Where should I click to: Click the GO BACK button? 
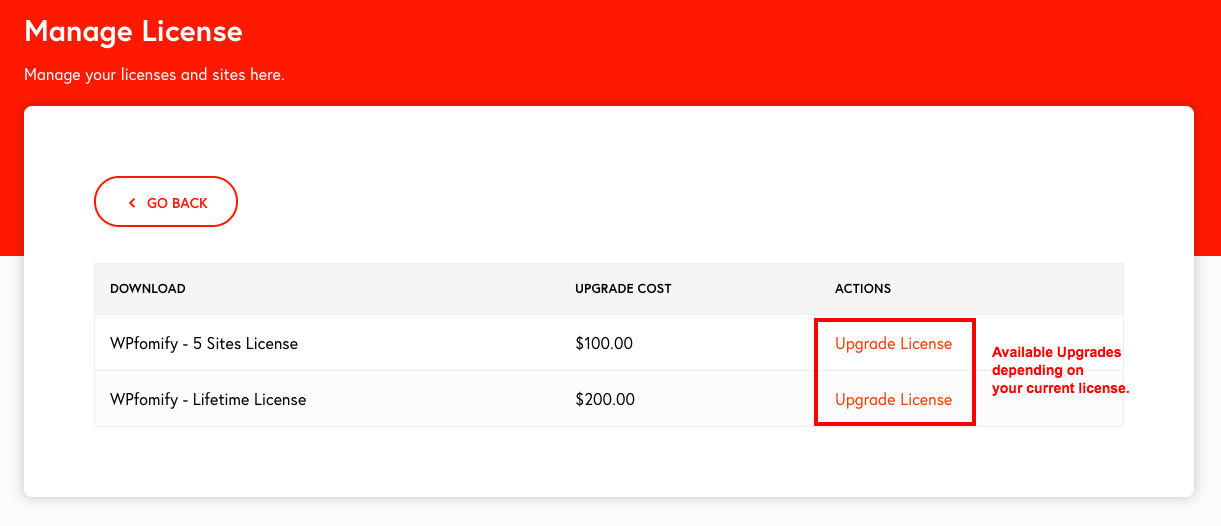coord(166,202)
